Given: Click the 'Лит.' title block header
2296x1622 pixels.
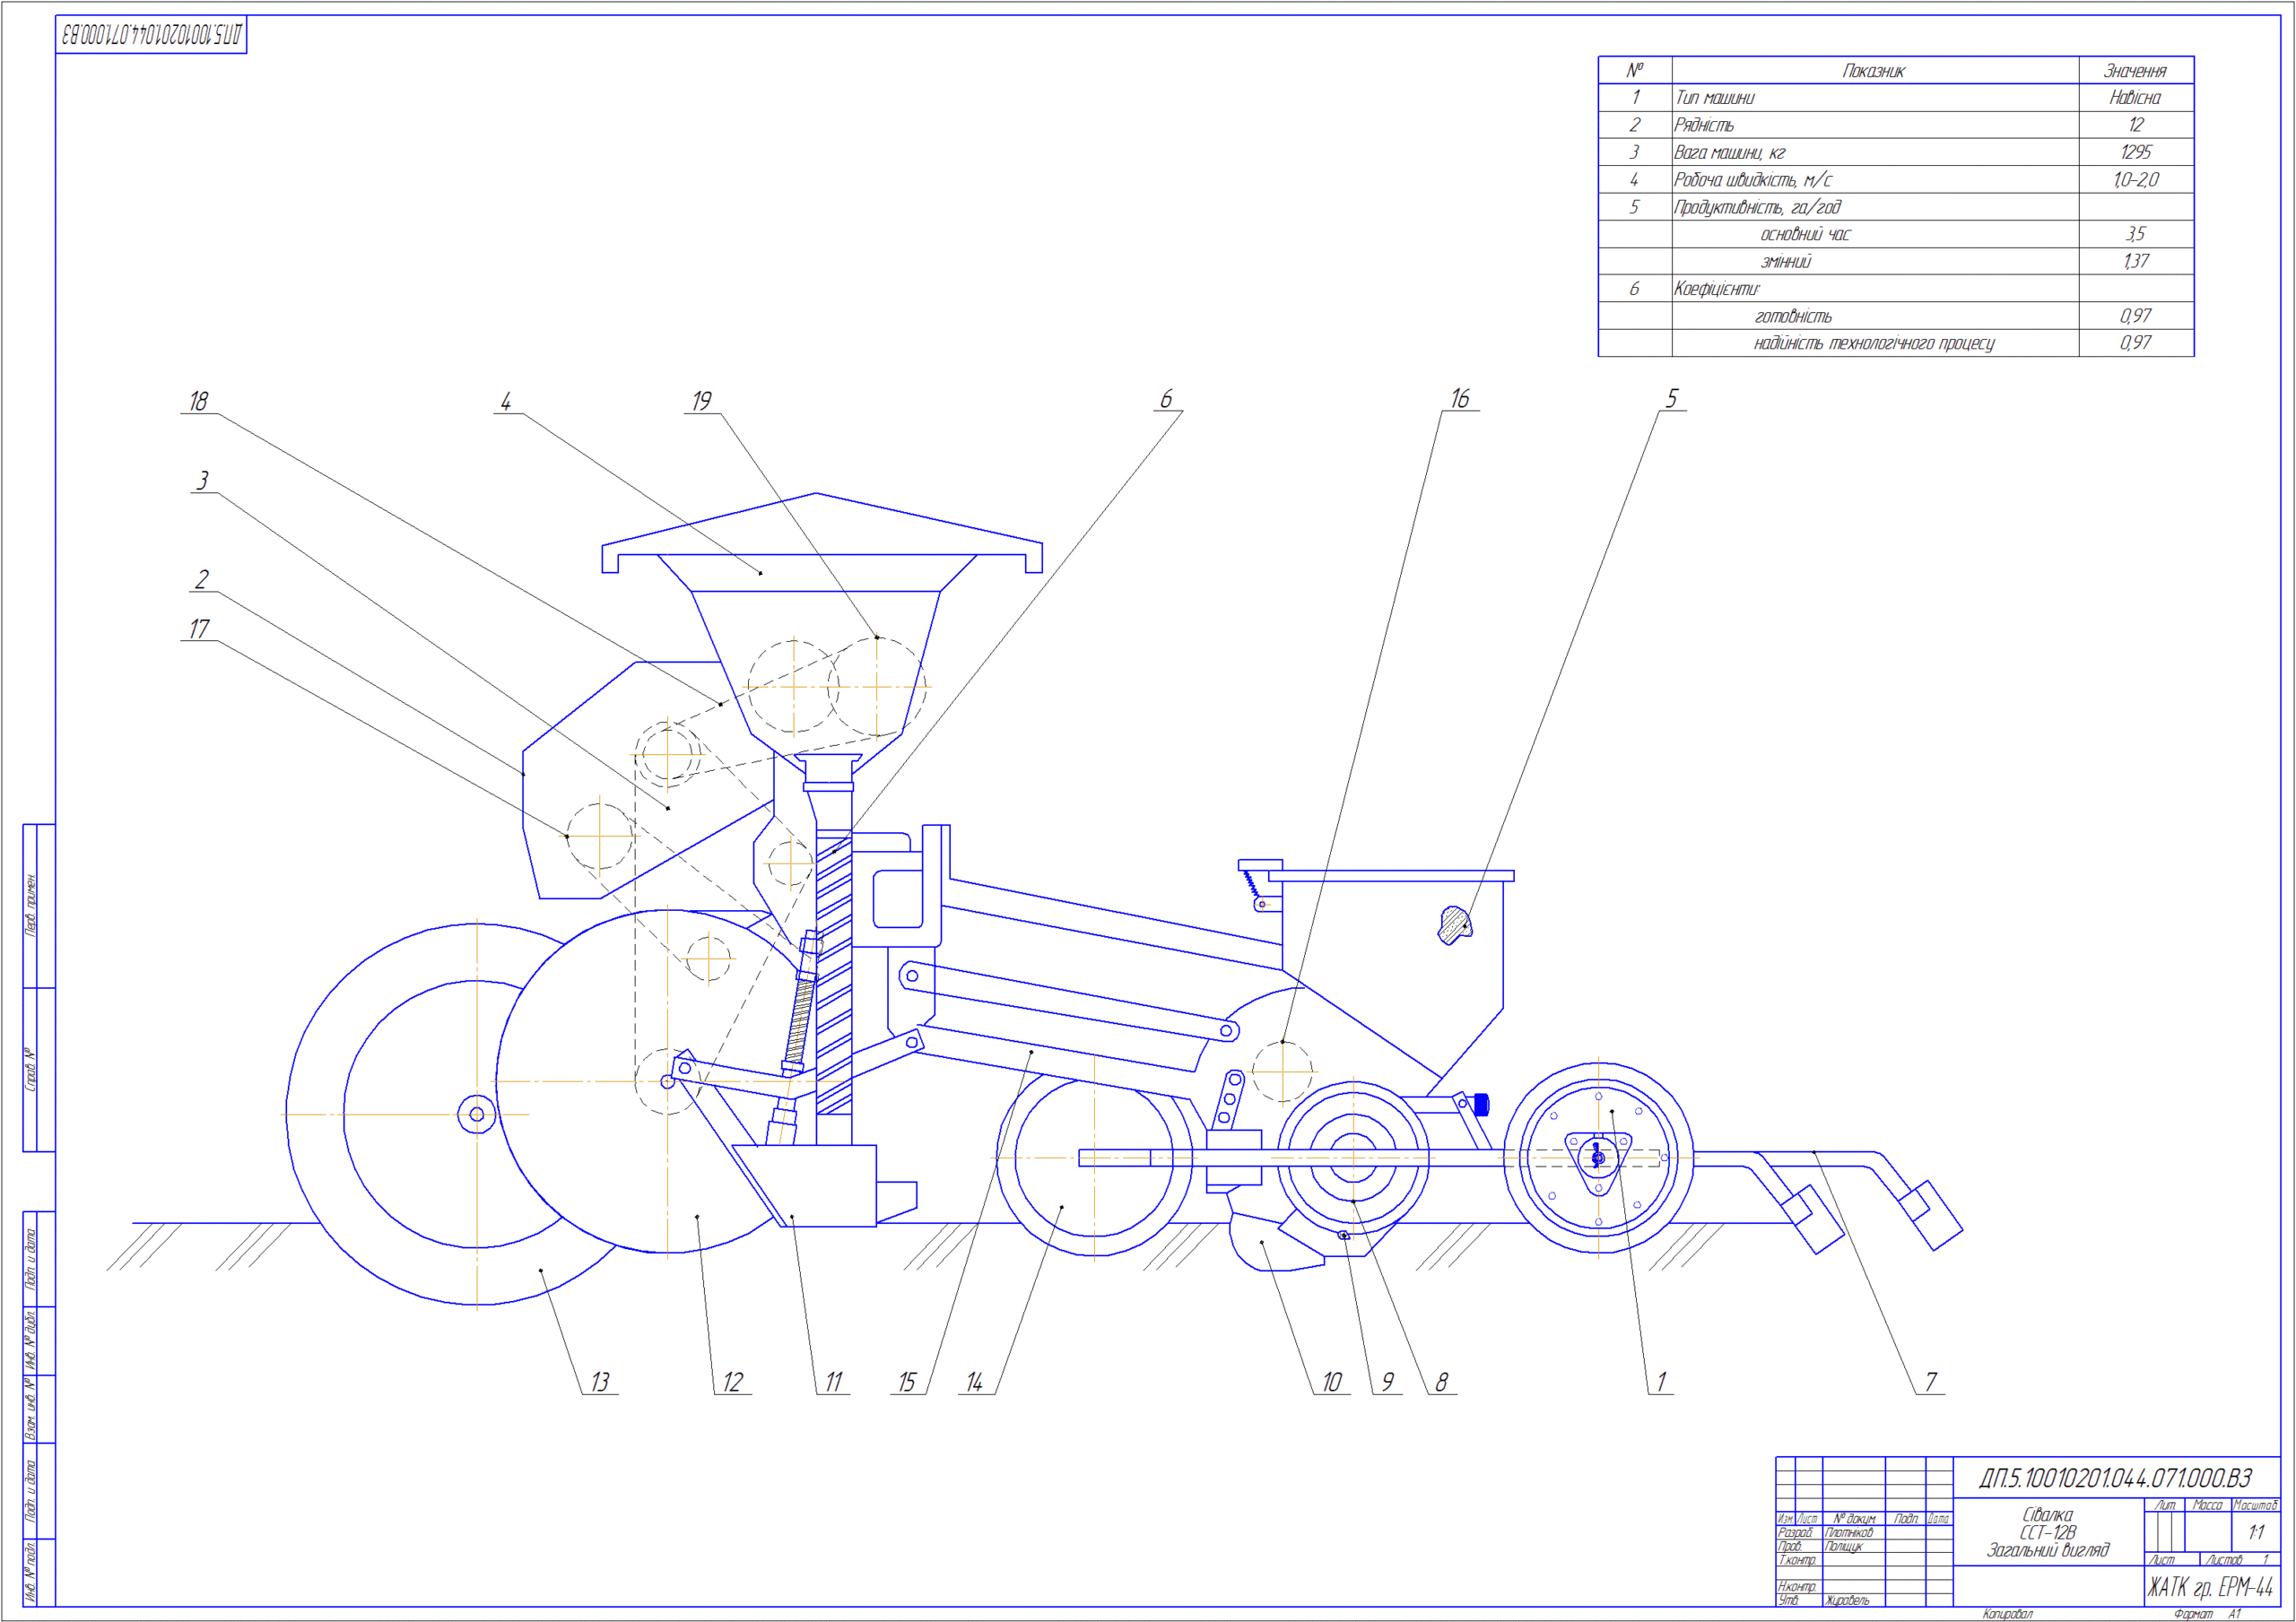Looking at the screenshot, I should point(2164,1505).
